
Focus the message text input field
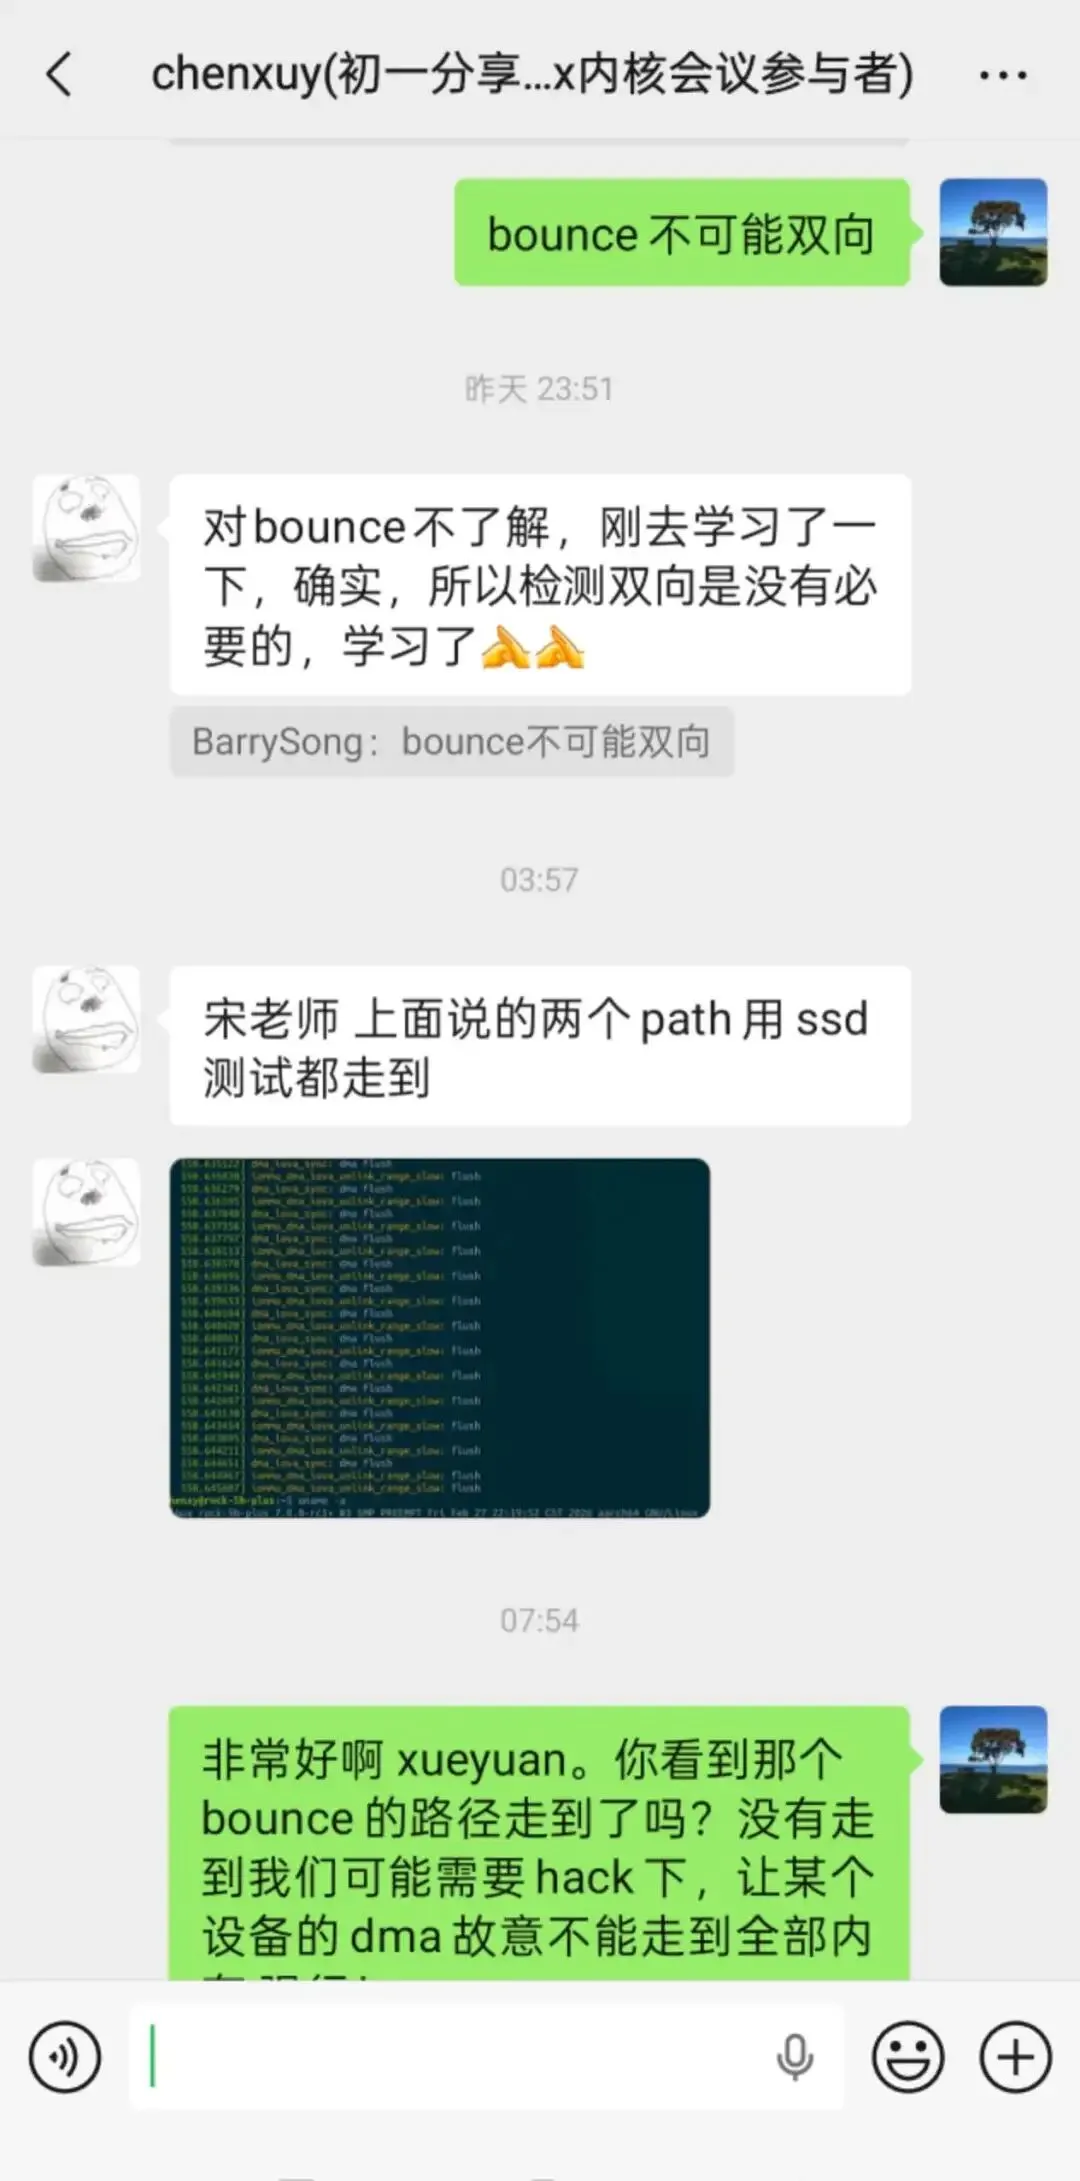[487, 2057]
